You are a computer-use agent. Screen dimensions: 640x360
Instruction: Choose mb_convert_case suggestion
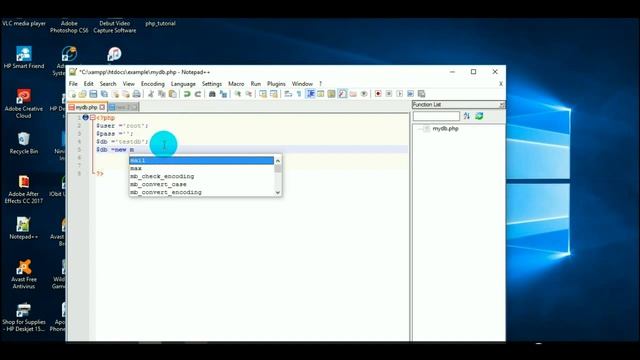click(202, 184)
